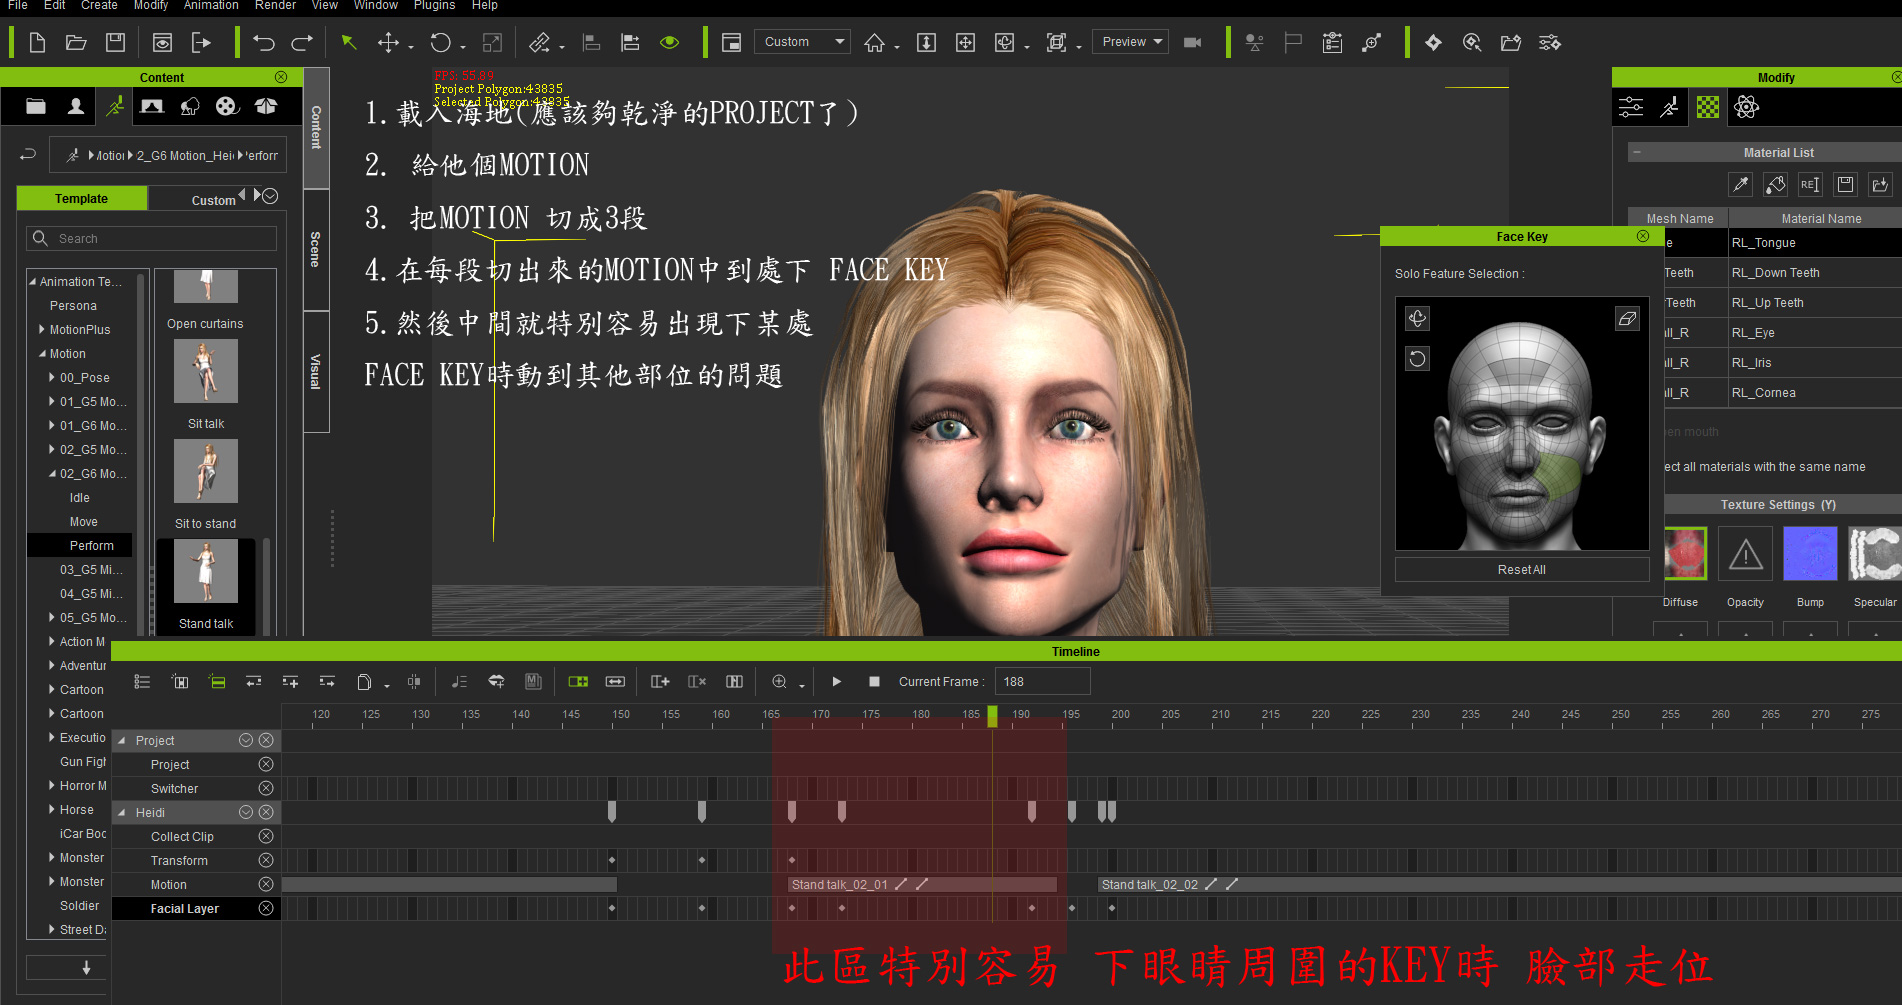
Task: Open the Actor category in Content panel
Action: [75, 106]
